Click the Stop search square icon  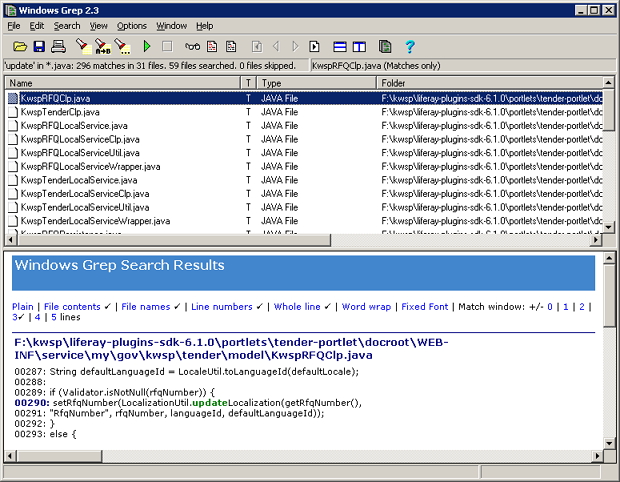167,47
